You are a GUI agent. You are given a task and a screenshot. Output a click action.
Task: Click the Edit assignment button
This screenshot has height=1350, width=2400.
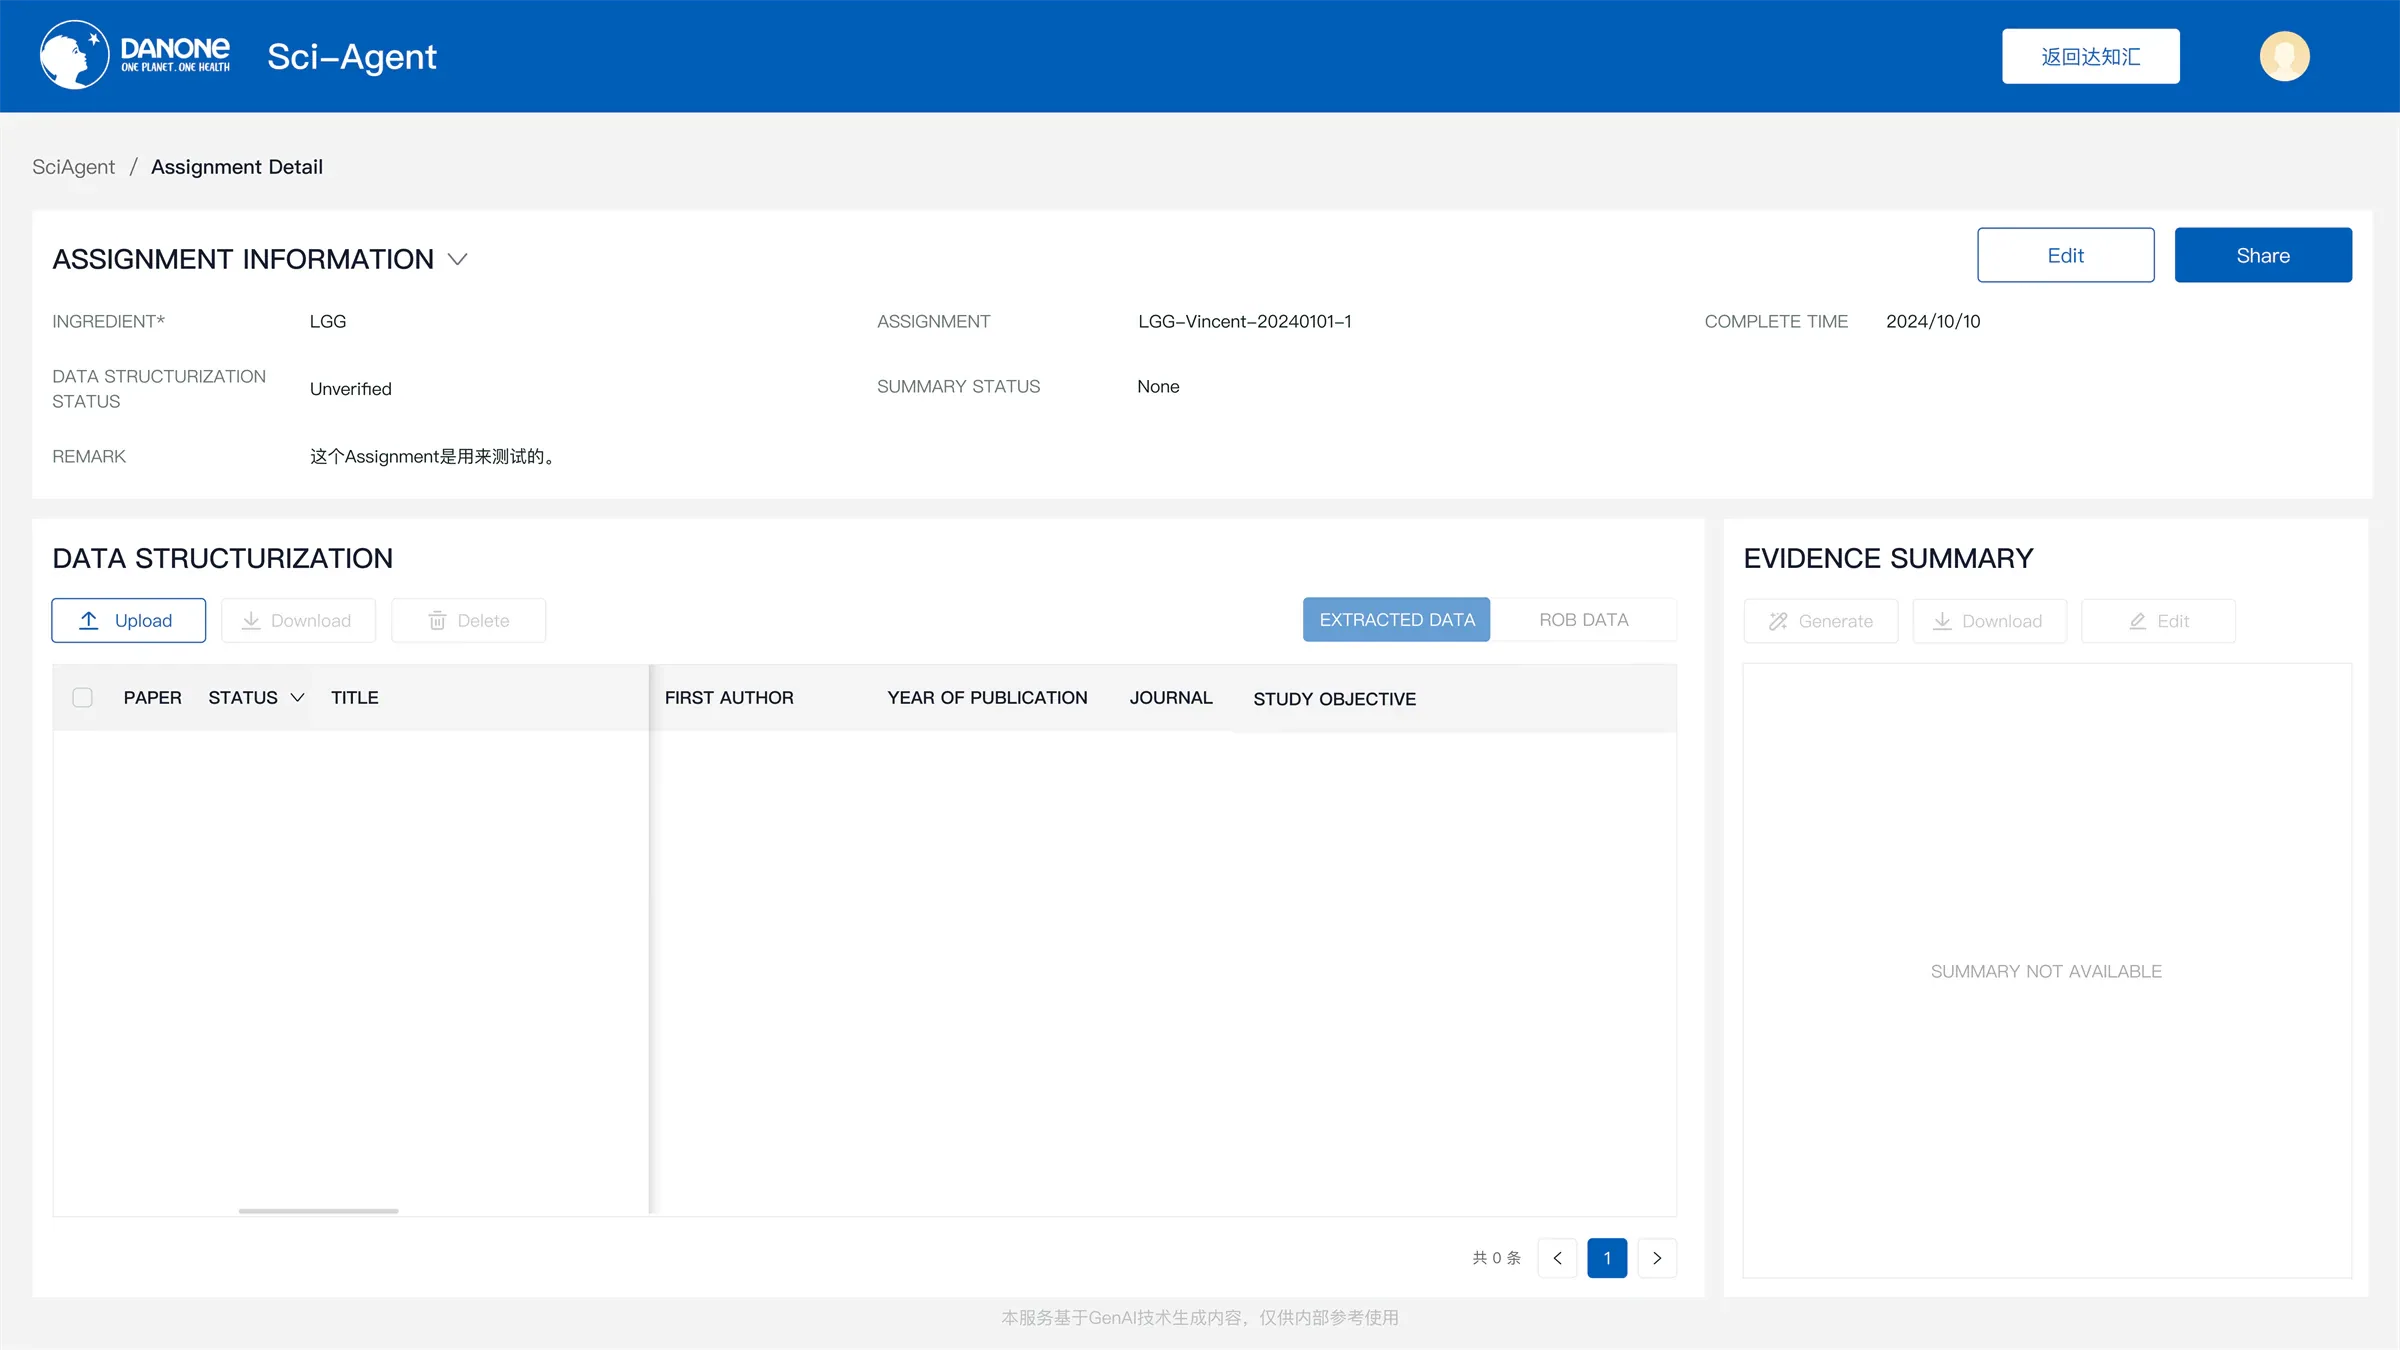2065,255
